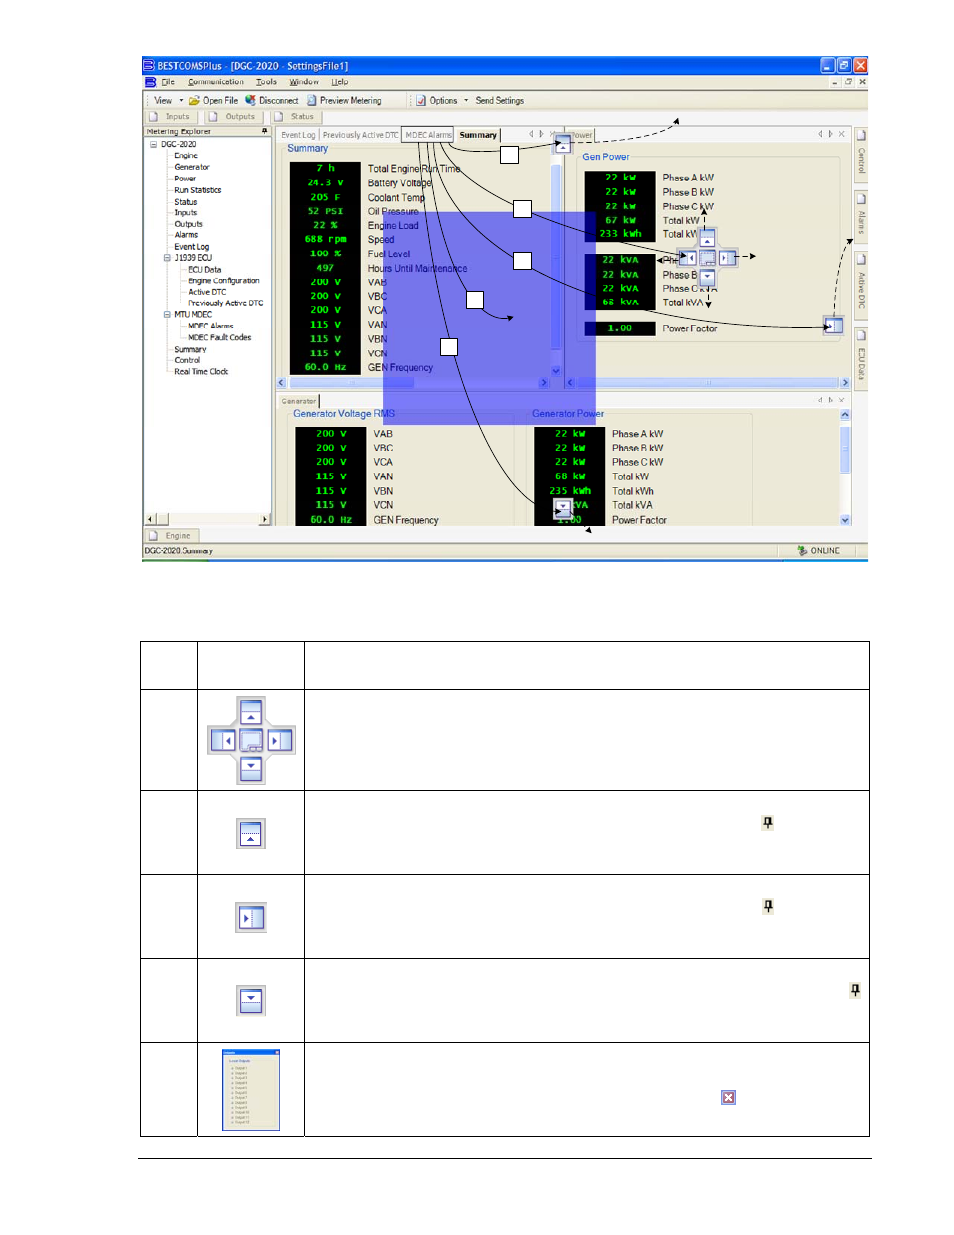This screenshot has width=954, height=1235.
Task: Select MDEC Fault Codes tree item
Action: pyautogui.click(x=220, y=337)
